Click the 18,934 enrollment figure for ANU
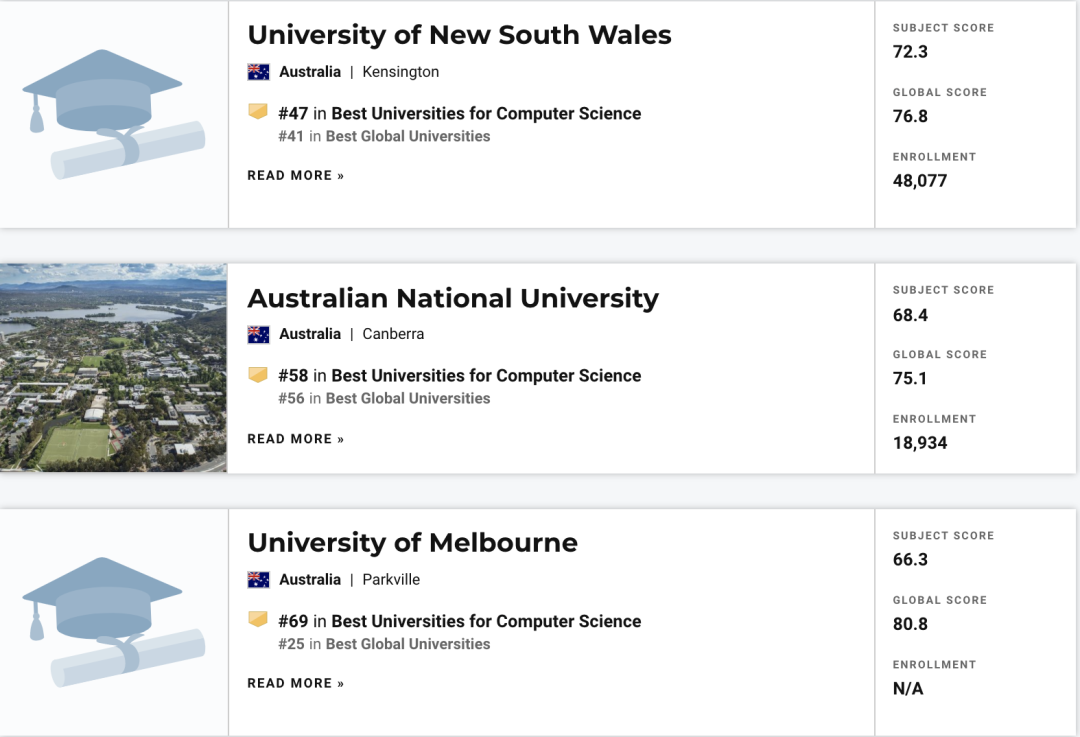Viewport: 1080px width, 737px height. pos(920,443)
